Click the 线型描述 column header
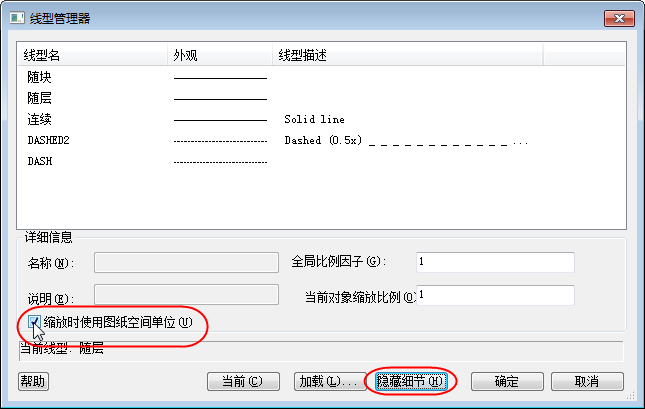This screenshot has width=645, height=409. (408, 55)
